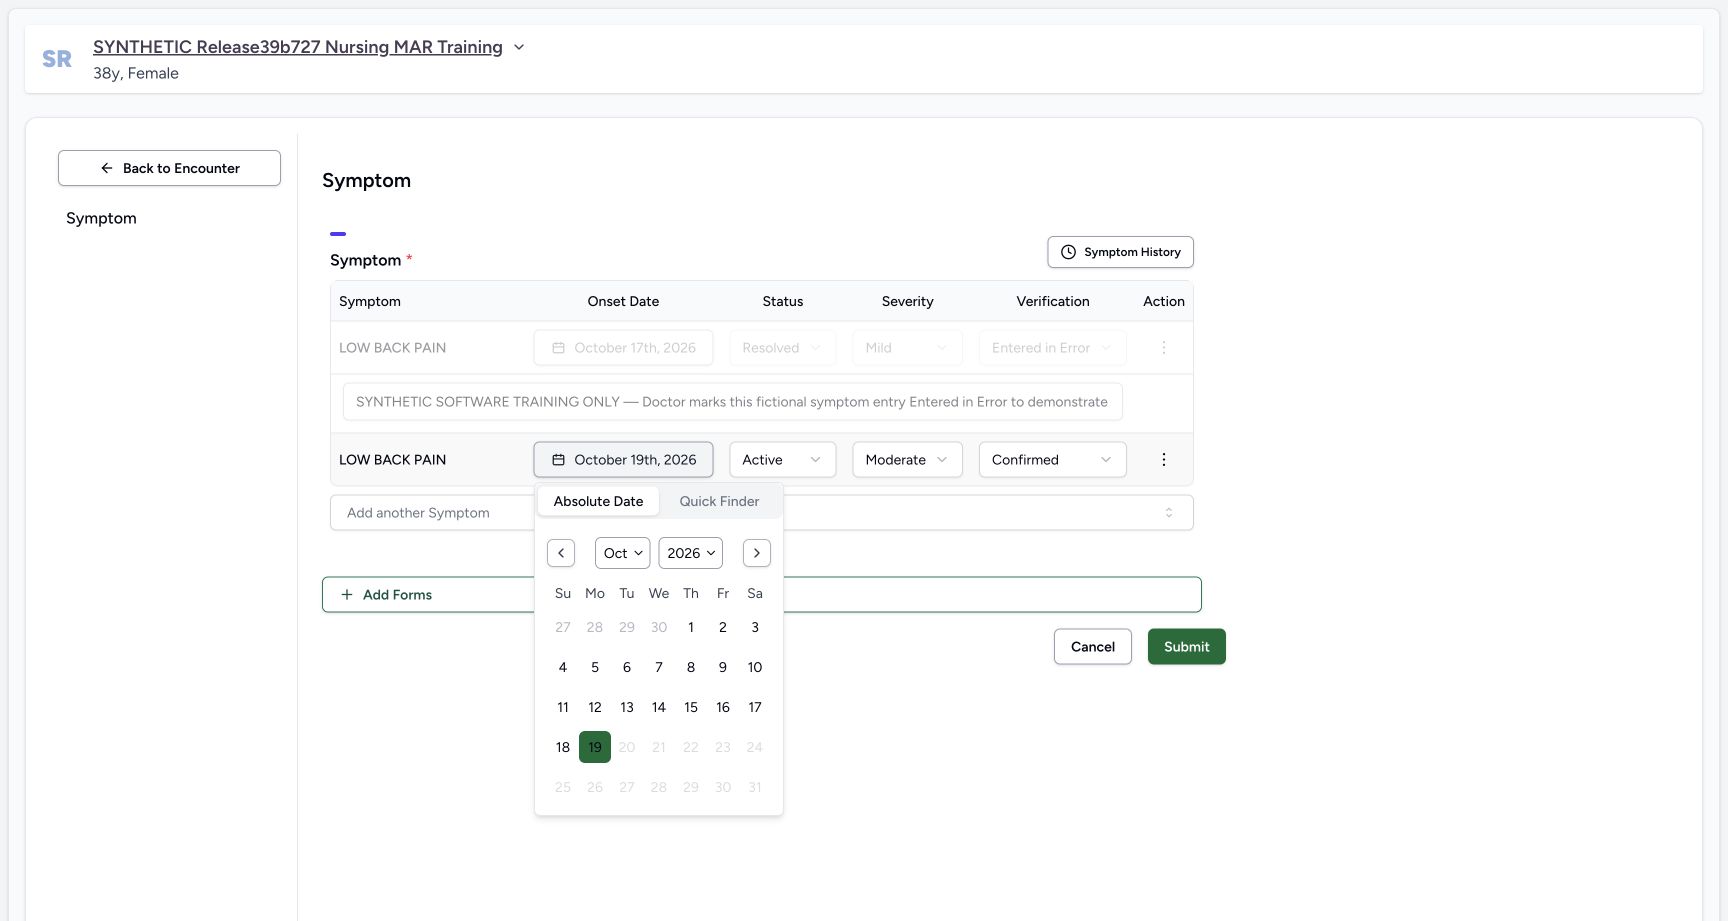Image resolution: width=1728 pixels, height=921 pixels.
Task: Open three-dot menu for Entered in Error row
Action: pos(1163,348)
